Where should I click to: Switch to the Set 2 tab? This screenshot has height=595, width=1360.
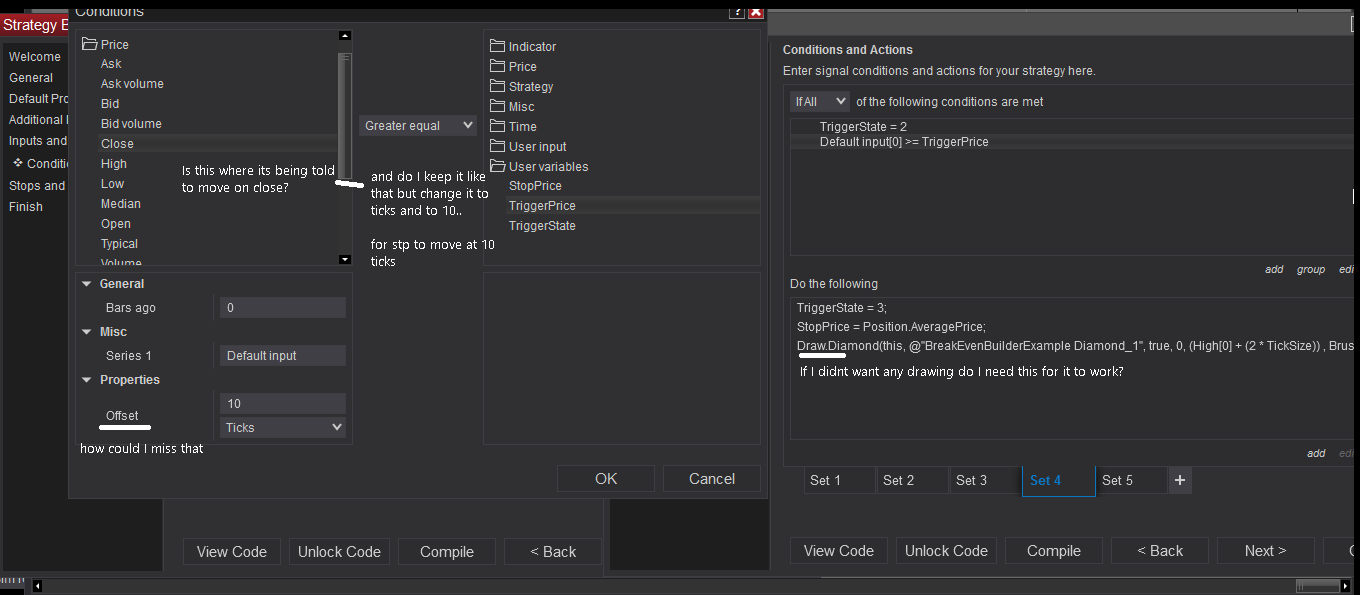898,480
